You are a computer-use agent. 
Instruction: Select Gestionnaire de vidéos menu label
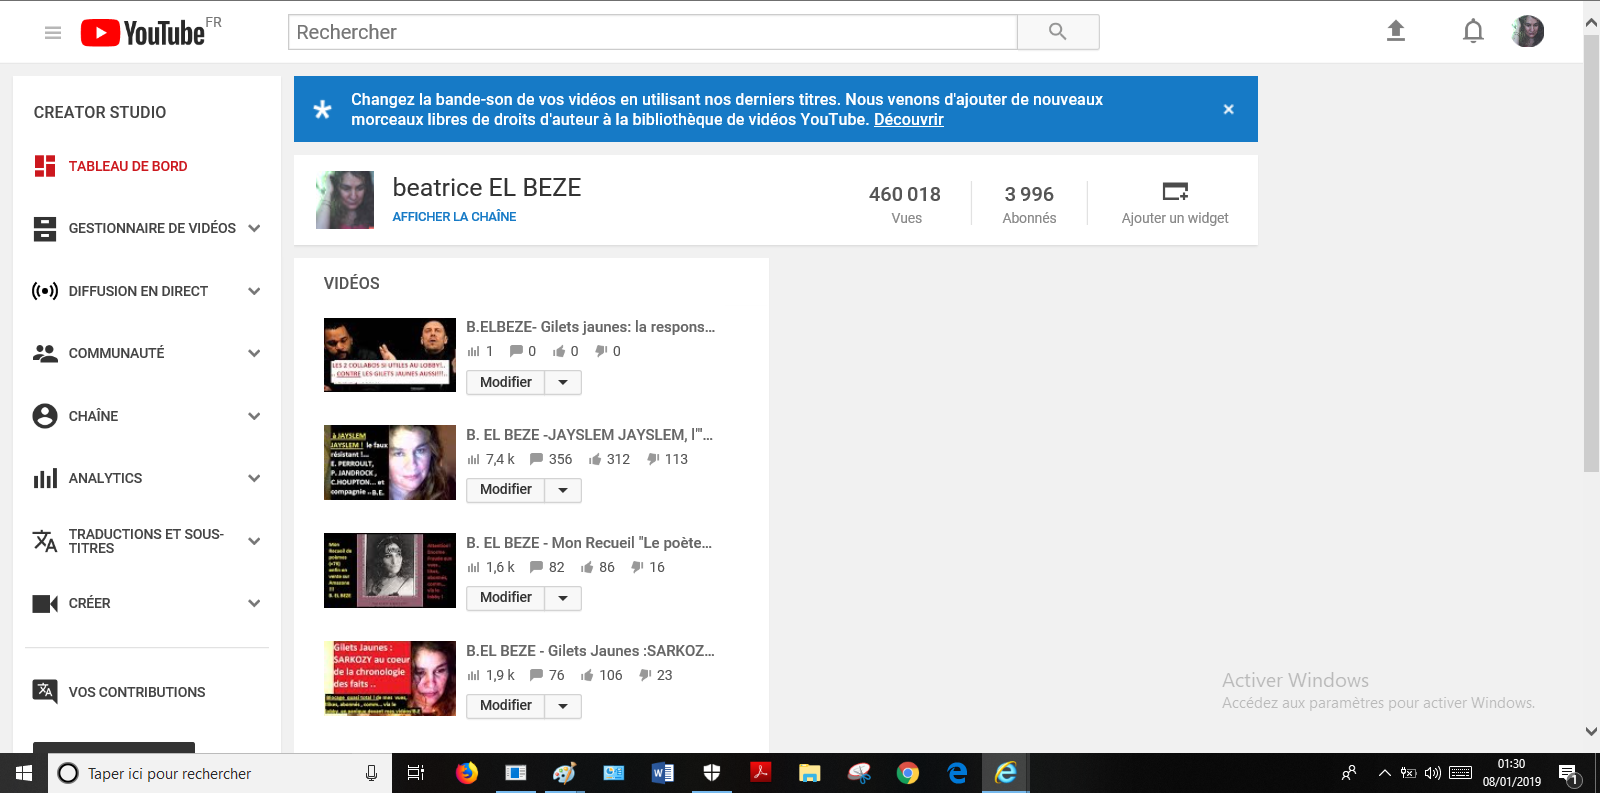[152, 228]
